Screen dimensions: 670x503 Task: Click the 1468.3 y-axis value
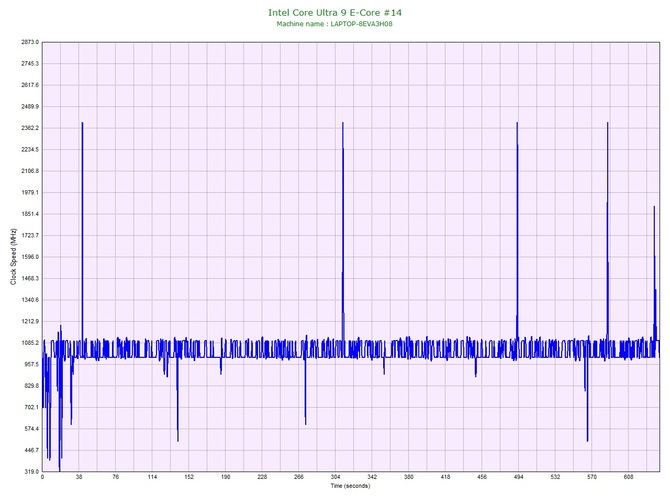pos(30,278)
